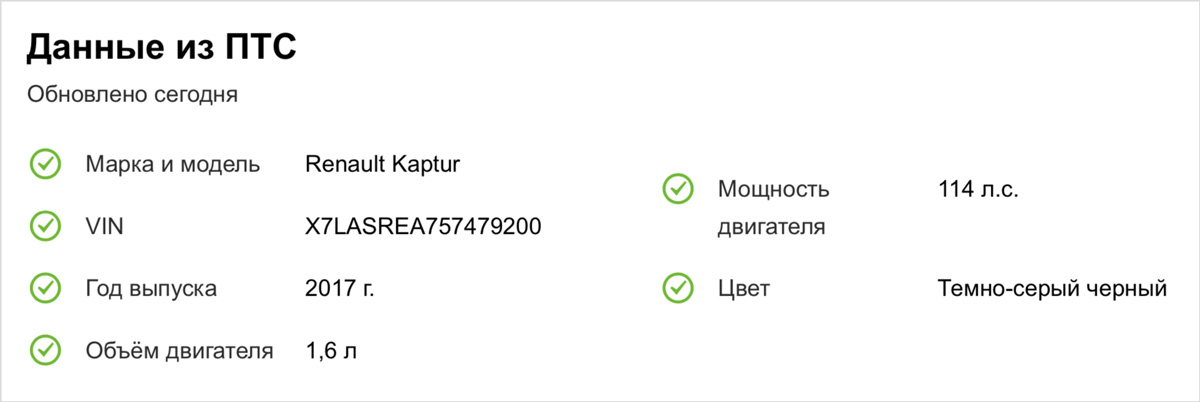1200x402 pixels.
Task: Click the VIN label text
Action: pyautogui.click(x=105, y=227)
